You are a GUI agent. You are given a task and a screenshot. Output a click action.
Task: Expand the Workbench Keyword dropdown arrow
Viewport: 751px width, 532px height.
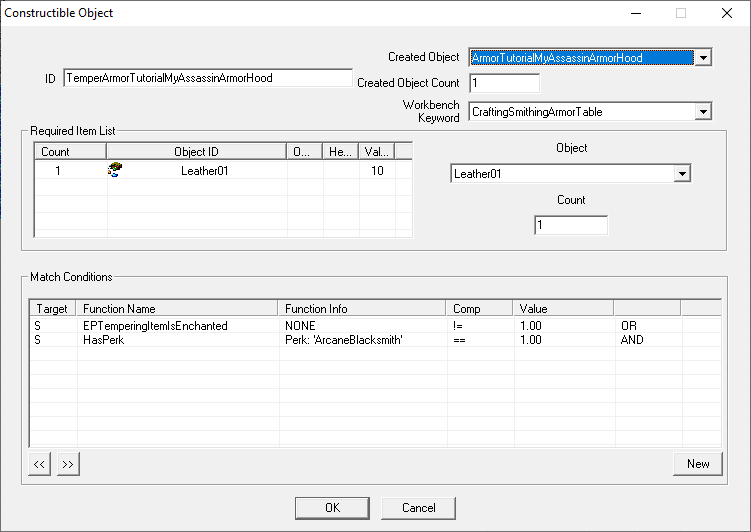(703, 112)
